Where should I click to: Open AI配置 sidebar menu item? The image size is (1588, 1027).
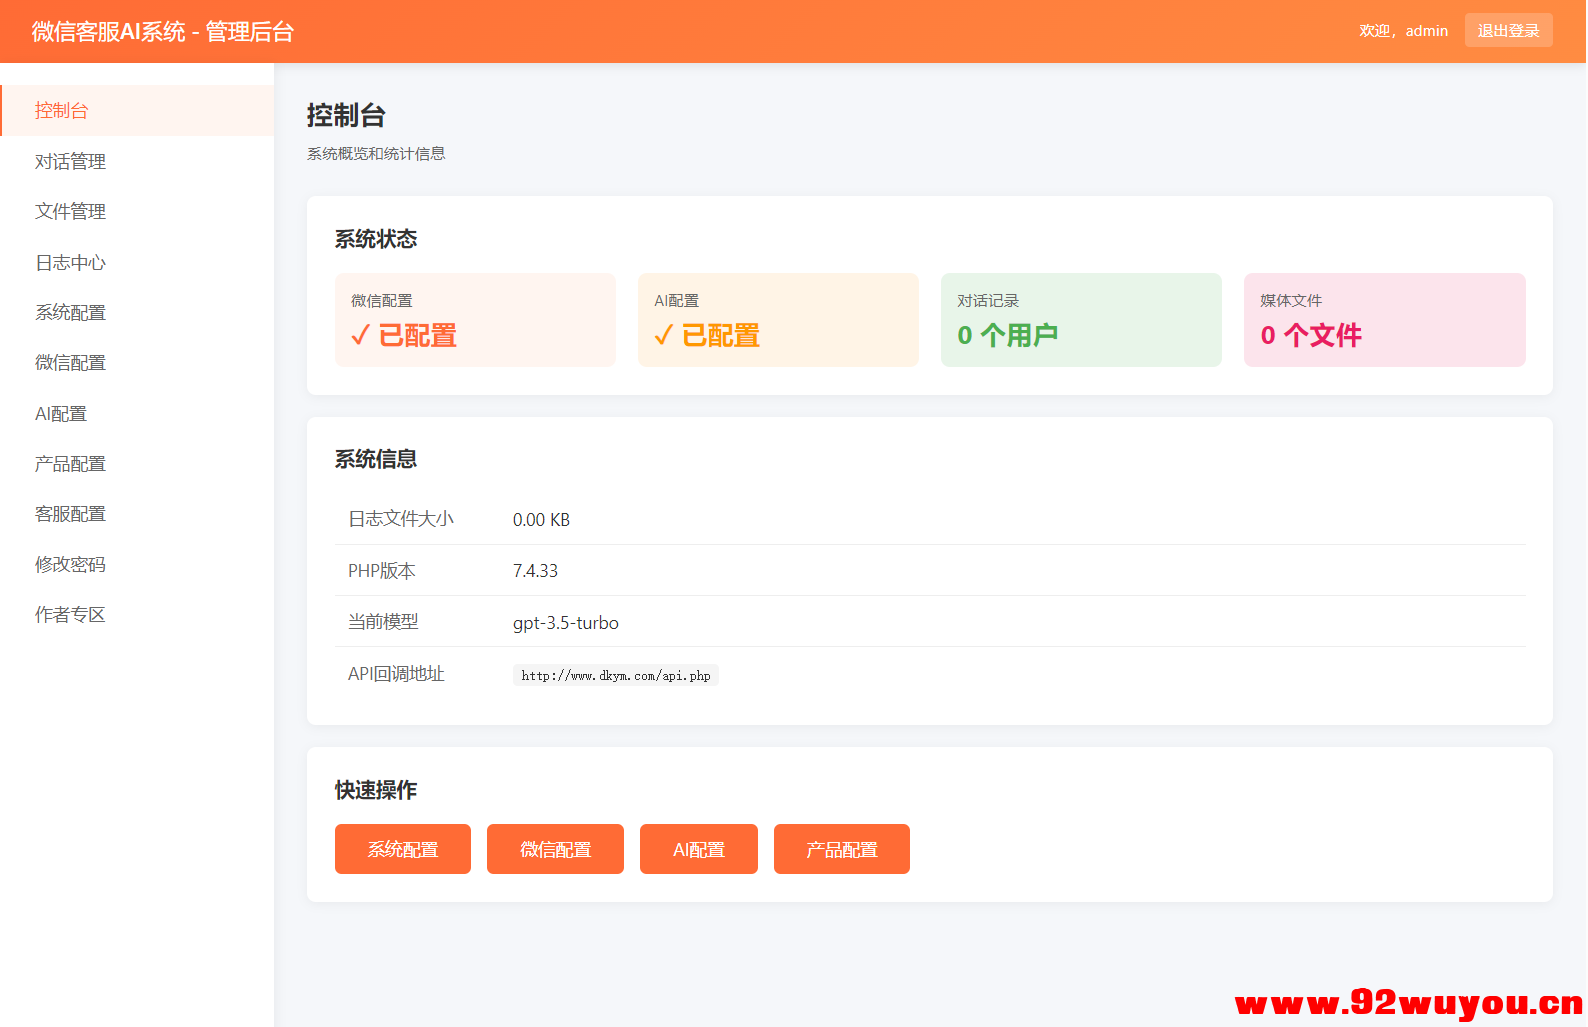click(x=61, y=413)
